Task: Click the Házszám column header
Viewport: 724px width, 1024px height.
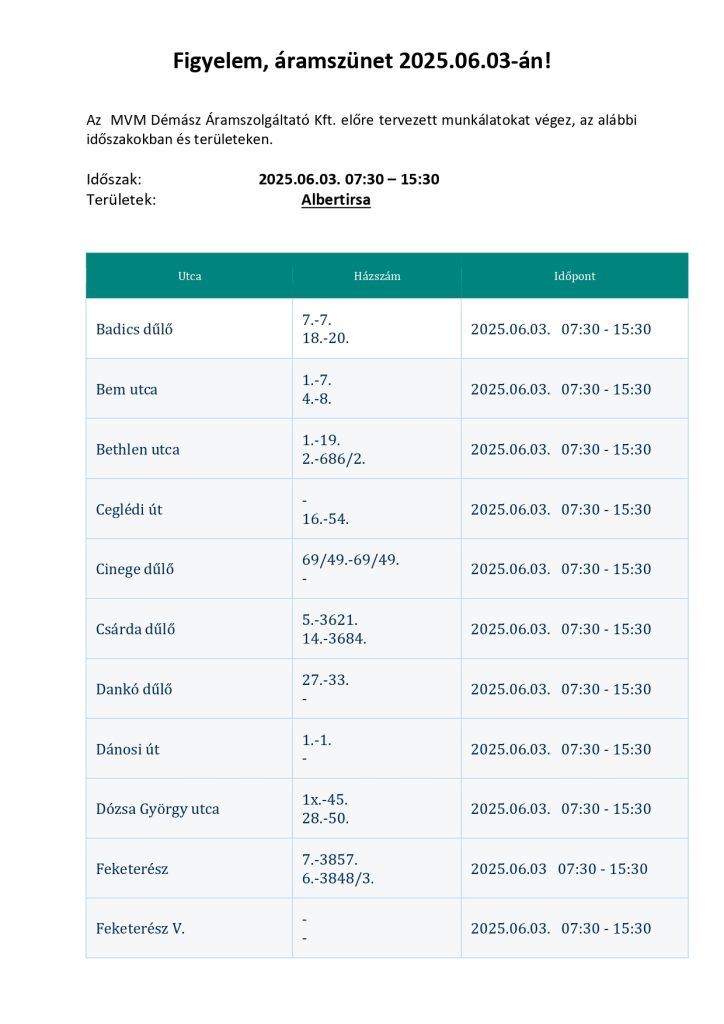Action: click(x=376, y=276)
